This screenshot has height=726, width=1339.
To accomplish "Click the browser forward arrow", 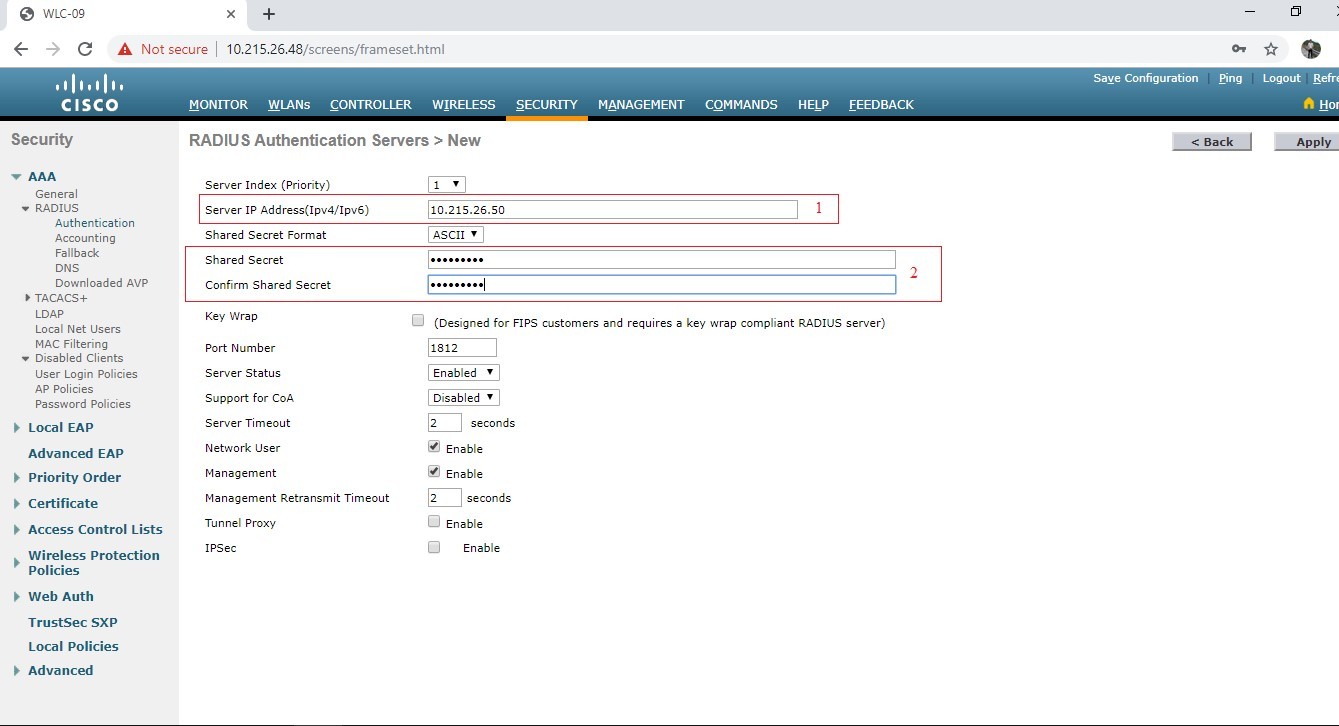I will tap(53, 49).
